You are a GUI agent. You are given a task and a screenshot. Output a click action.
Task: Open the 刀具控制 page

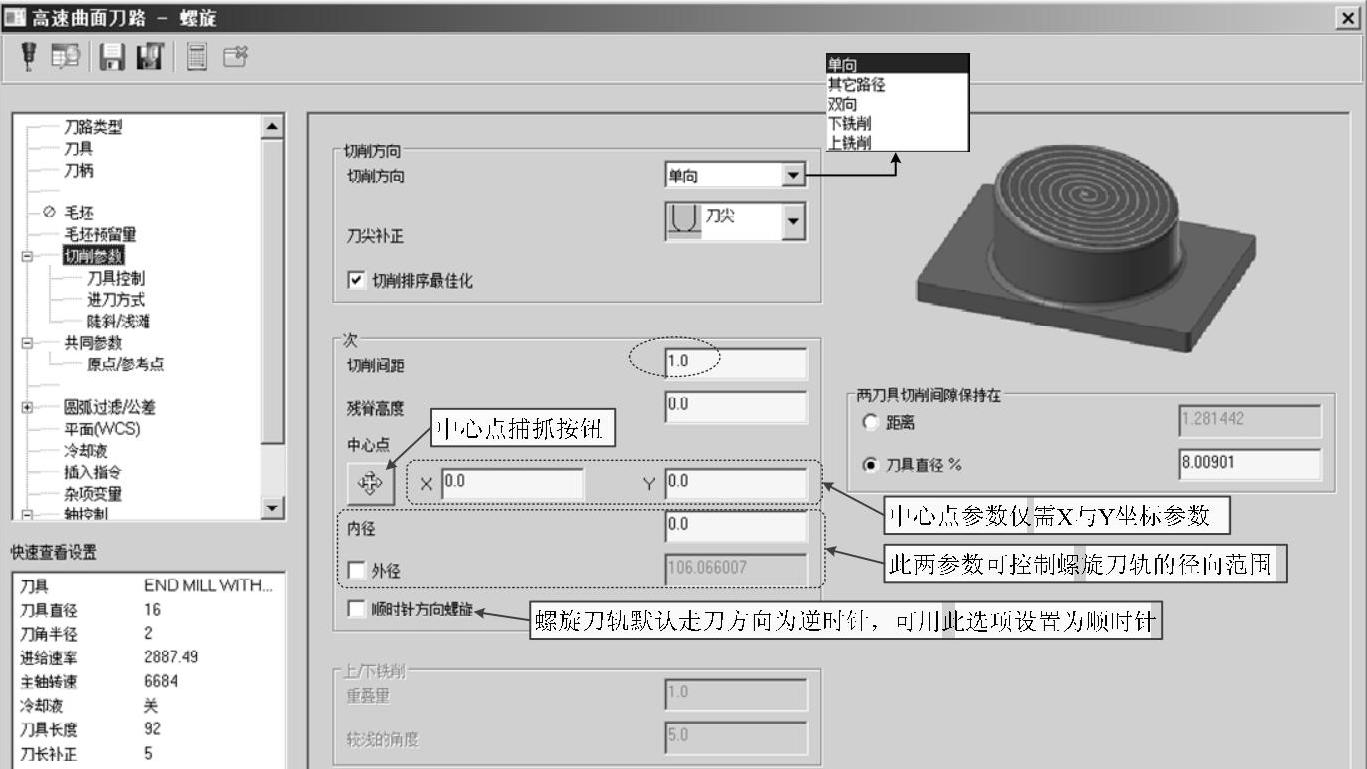116,277
